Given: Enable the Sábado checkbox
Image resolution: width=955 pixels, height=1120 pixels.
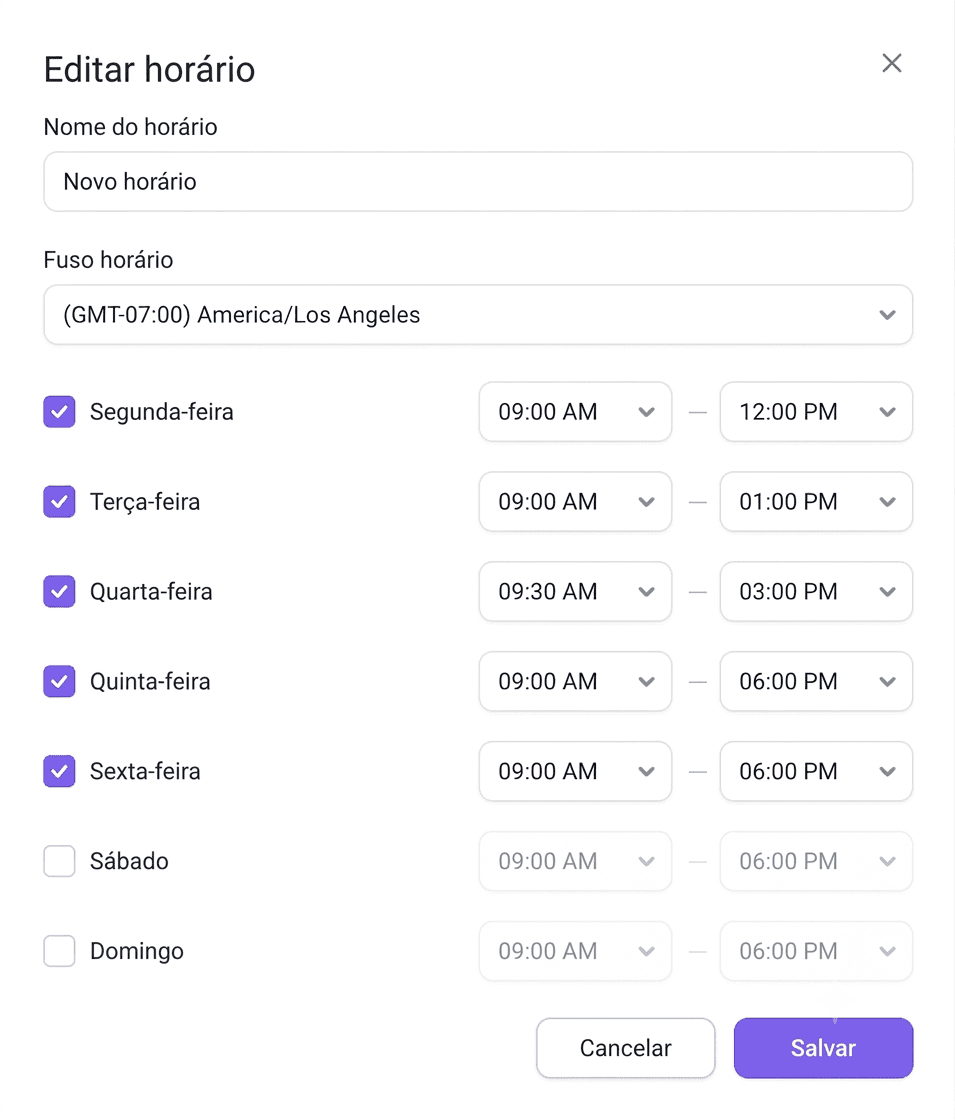Looking at the screenshot, I should (x=59, y=861).
